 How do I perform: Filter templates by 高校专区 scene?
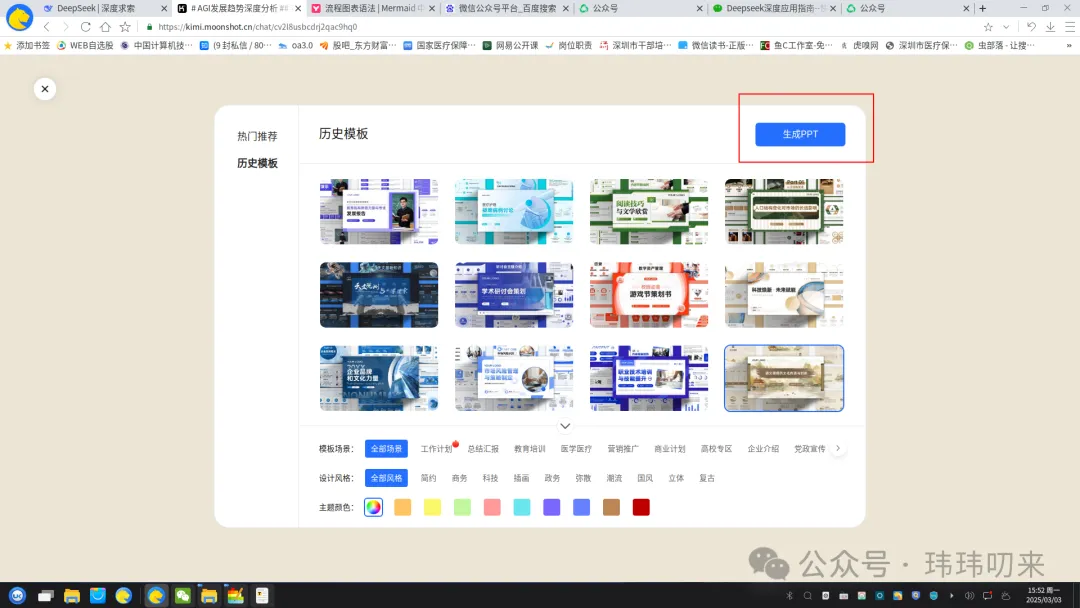point(716,449)
